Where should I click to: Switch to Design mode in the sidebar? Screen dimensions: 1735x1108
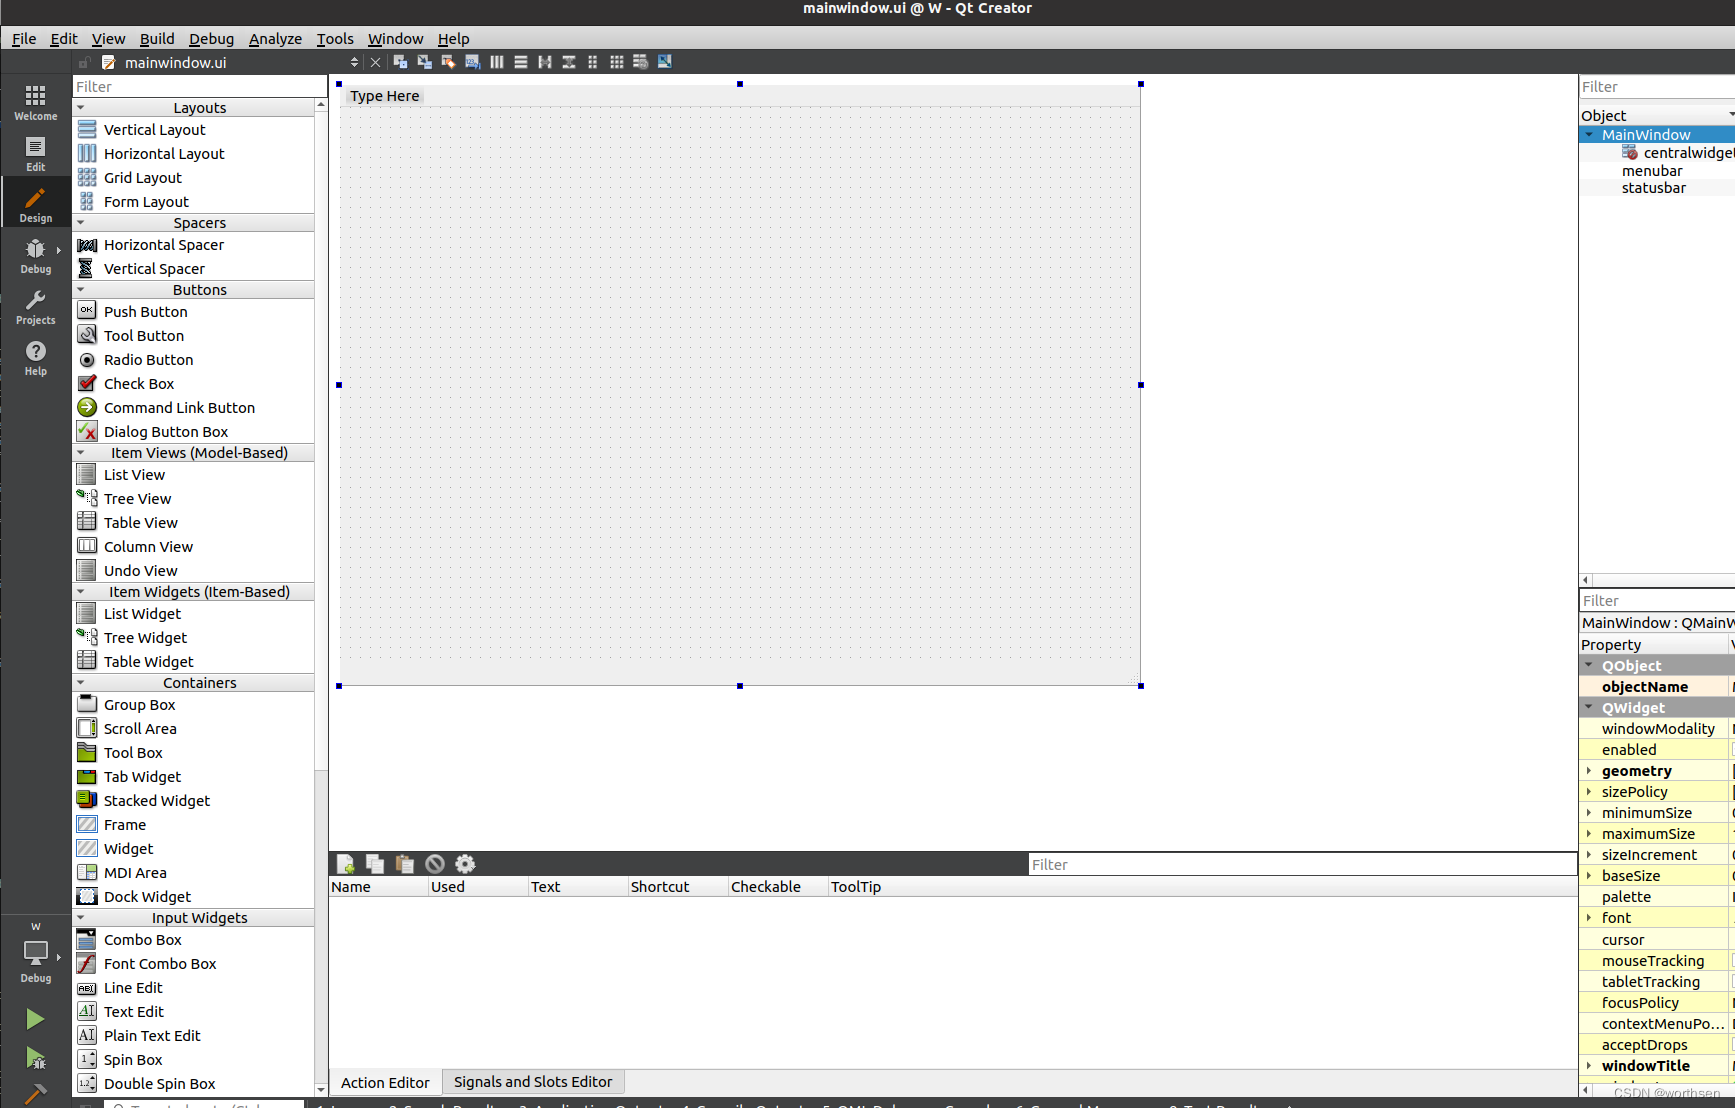(x=36, y=202)
